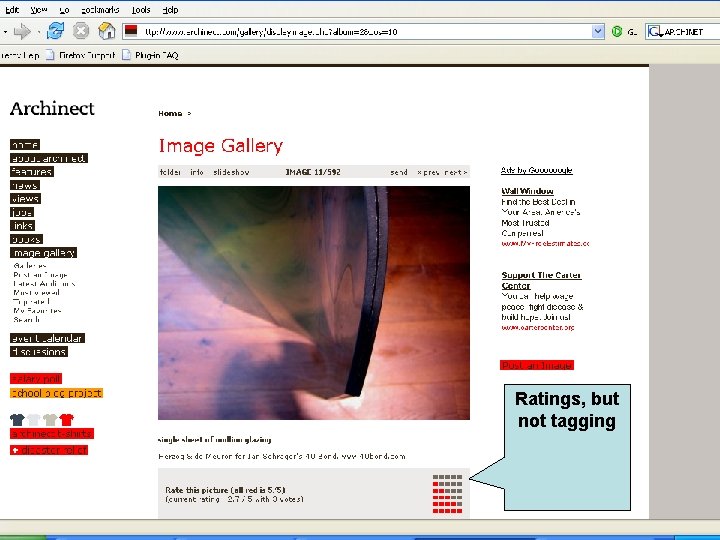Screen dimensions: 720x540
Task: Open the discussions nav item
Action: pyautogui.click(x=39, y=352)
